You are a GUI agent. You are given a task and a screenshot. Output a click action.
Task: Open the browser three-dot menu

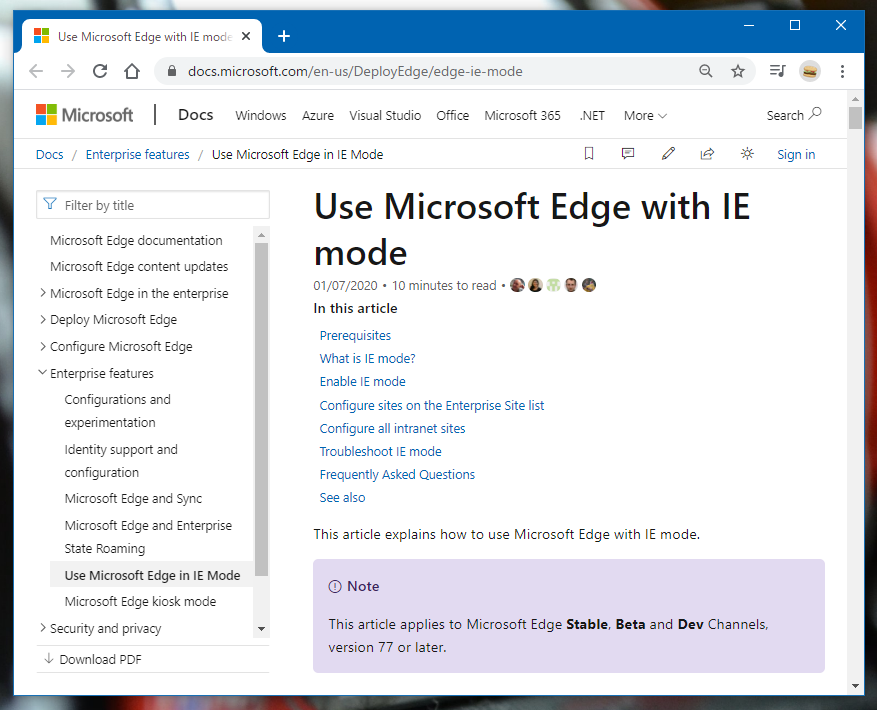(x=842, y=71)
